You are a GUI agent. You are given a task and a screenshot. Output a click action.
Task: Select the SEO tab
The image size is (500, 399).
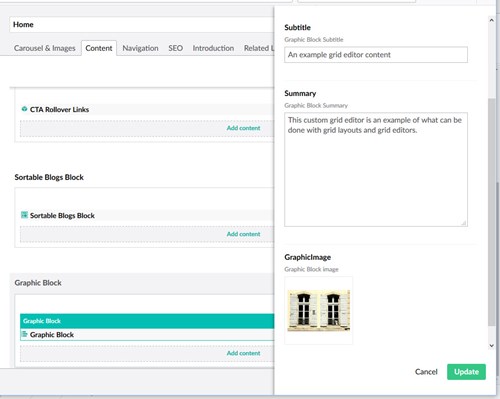[175, 48]
